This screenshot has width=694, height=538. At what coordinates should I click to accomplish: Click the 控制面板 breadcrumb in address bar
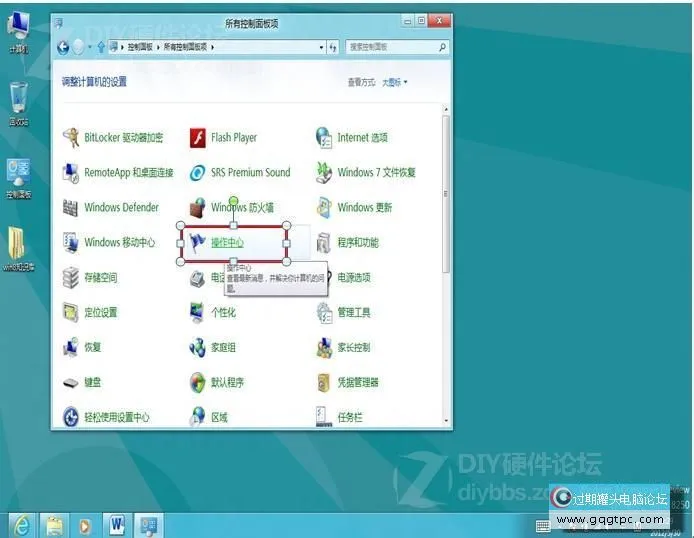click(139, 47)
